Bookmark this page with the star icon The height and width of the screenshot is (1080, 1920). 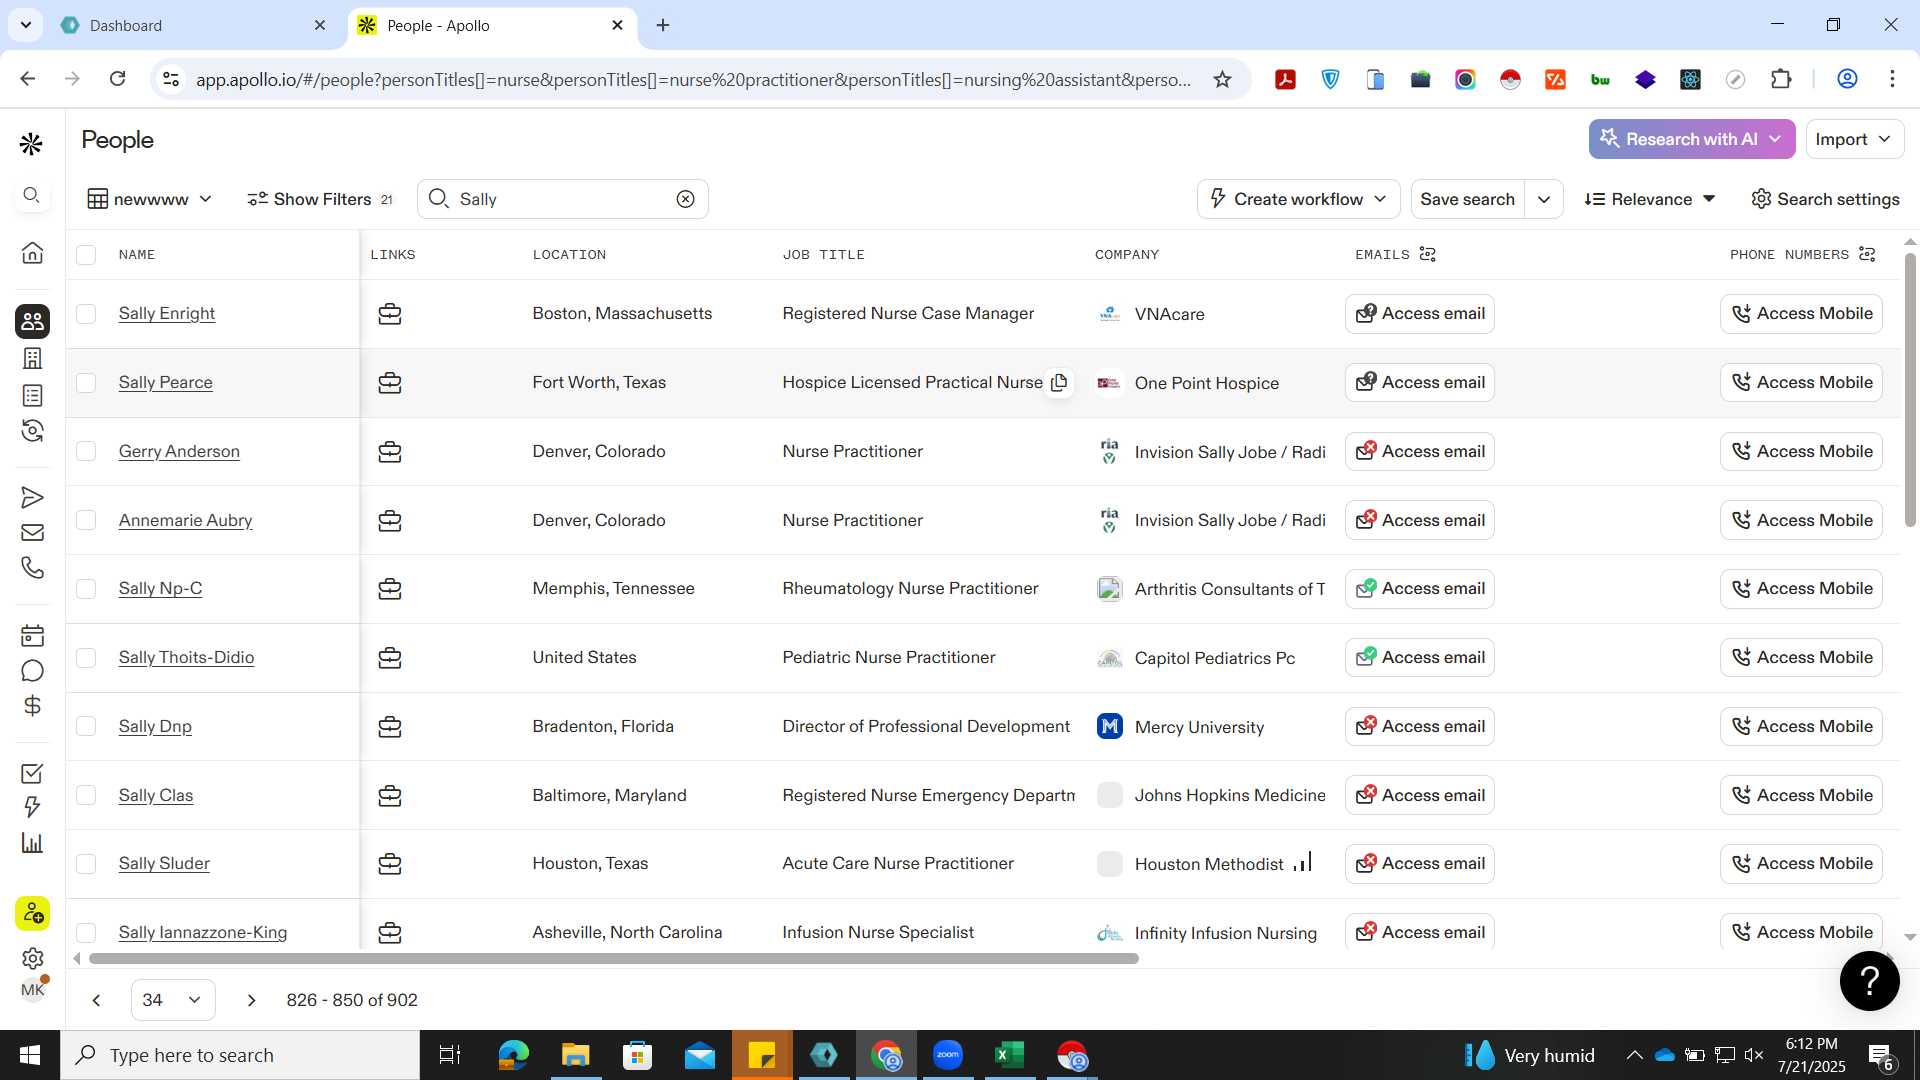[x=1222, y=79]
